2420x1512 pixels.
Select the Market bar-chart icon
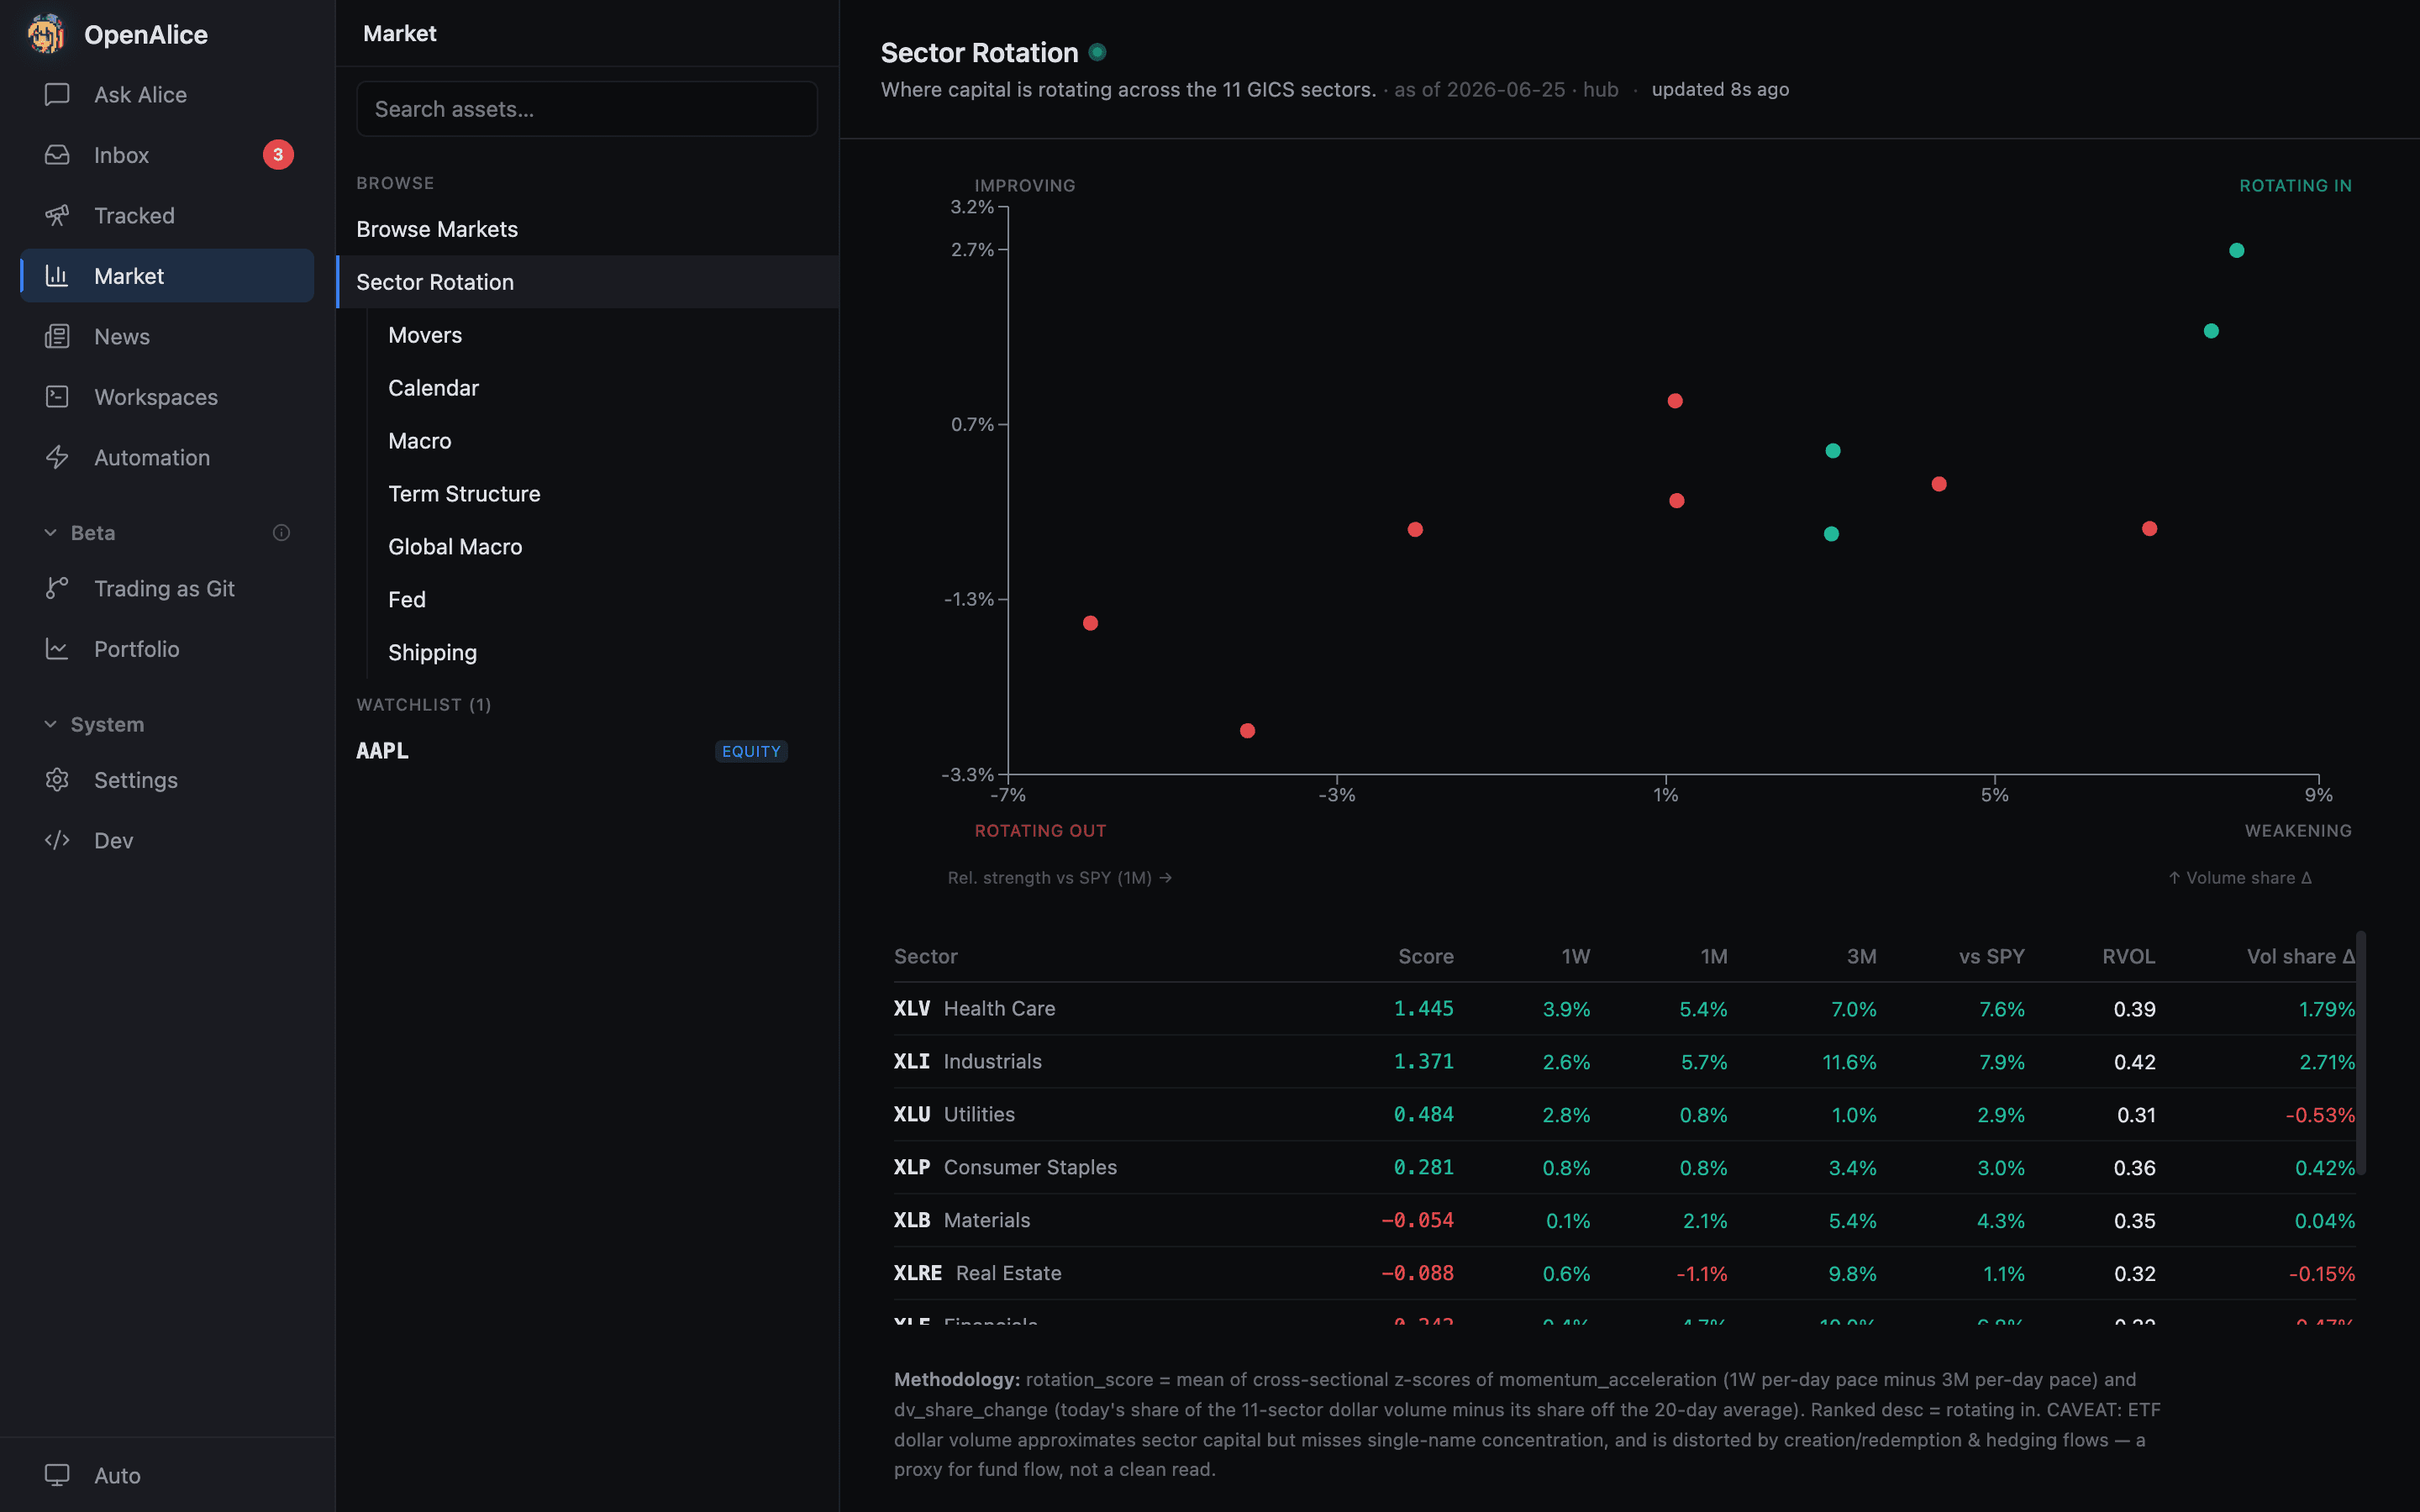click(57, 276)
